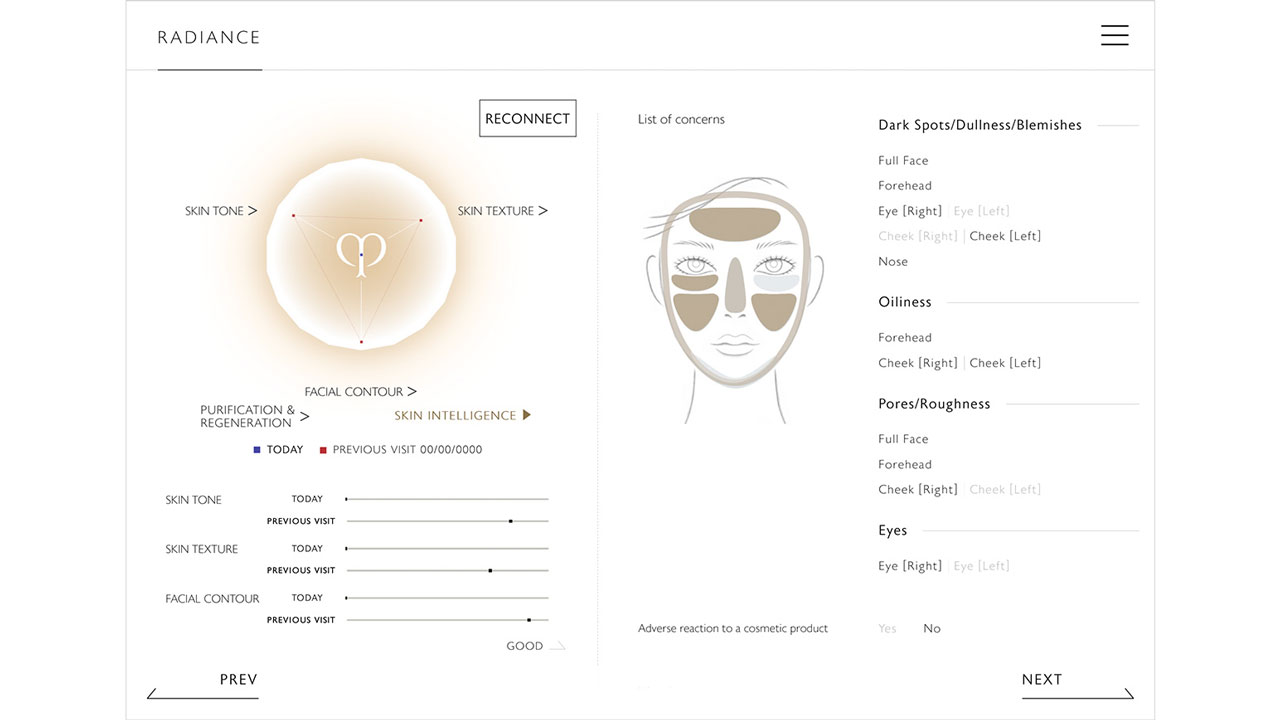Open the hamburger menu
Screen dimensions: 1280x720
[1114, 35]
